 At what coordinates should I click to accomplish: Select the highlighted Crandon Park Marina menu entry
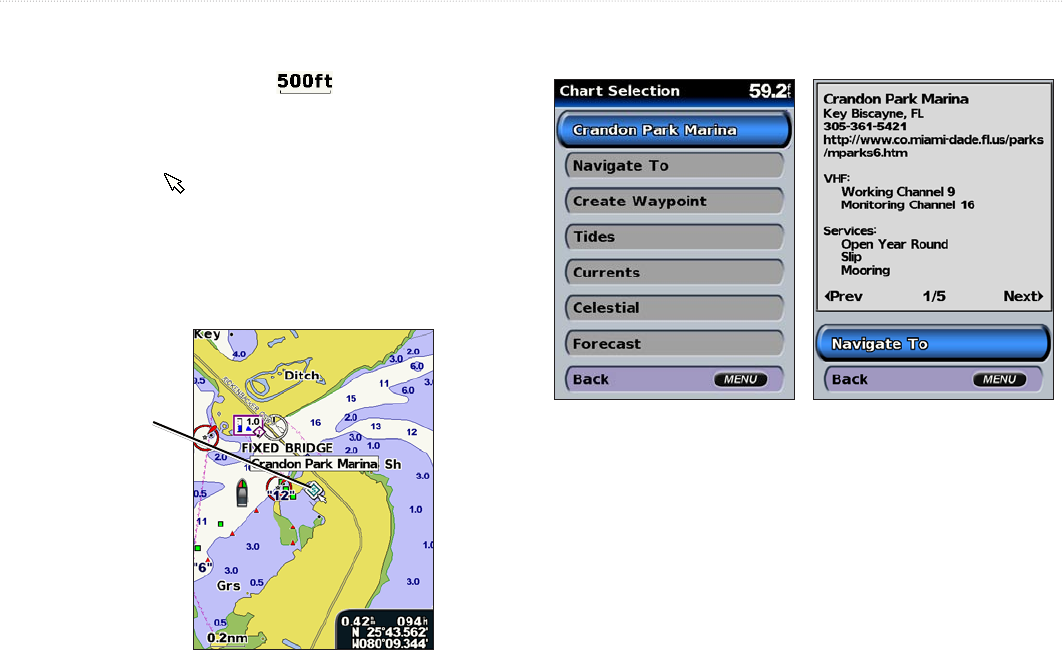tap(674, 129)
